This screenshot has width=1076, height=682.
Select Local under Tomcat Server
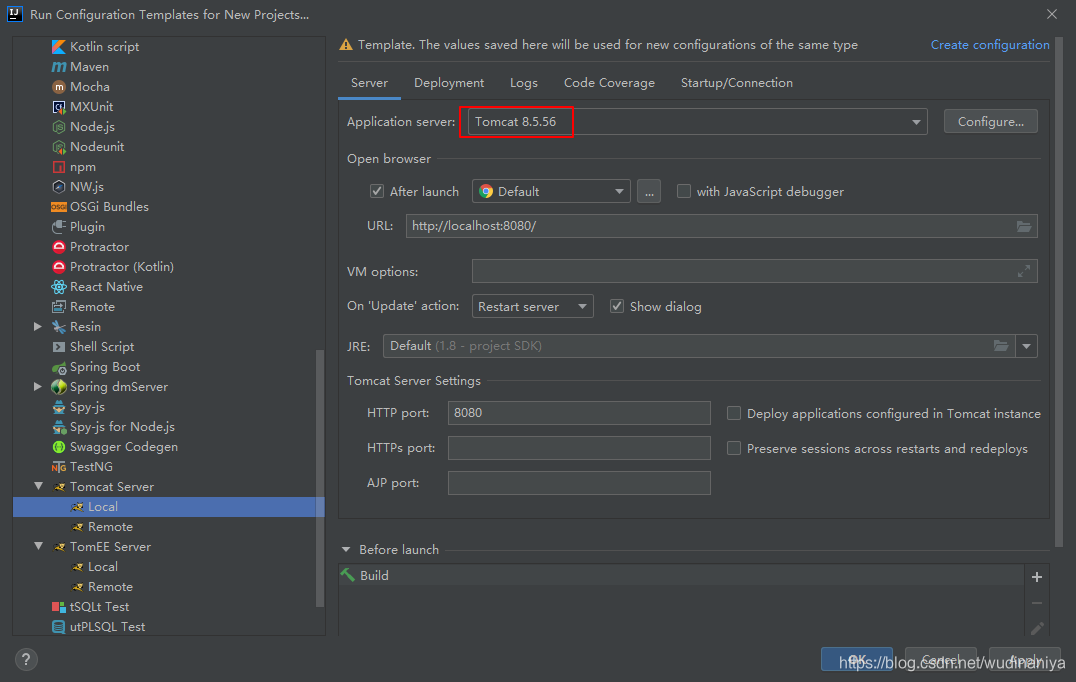coord(169,507)
